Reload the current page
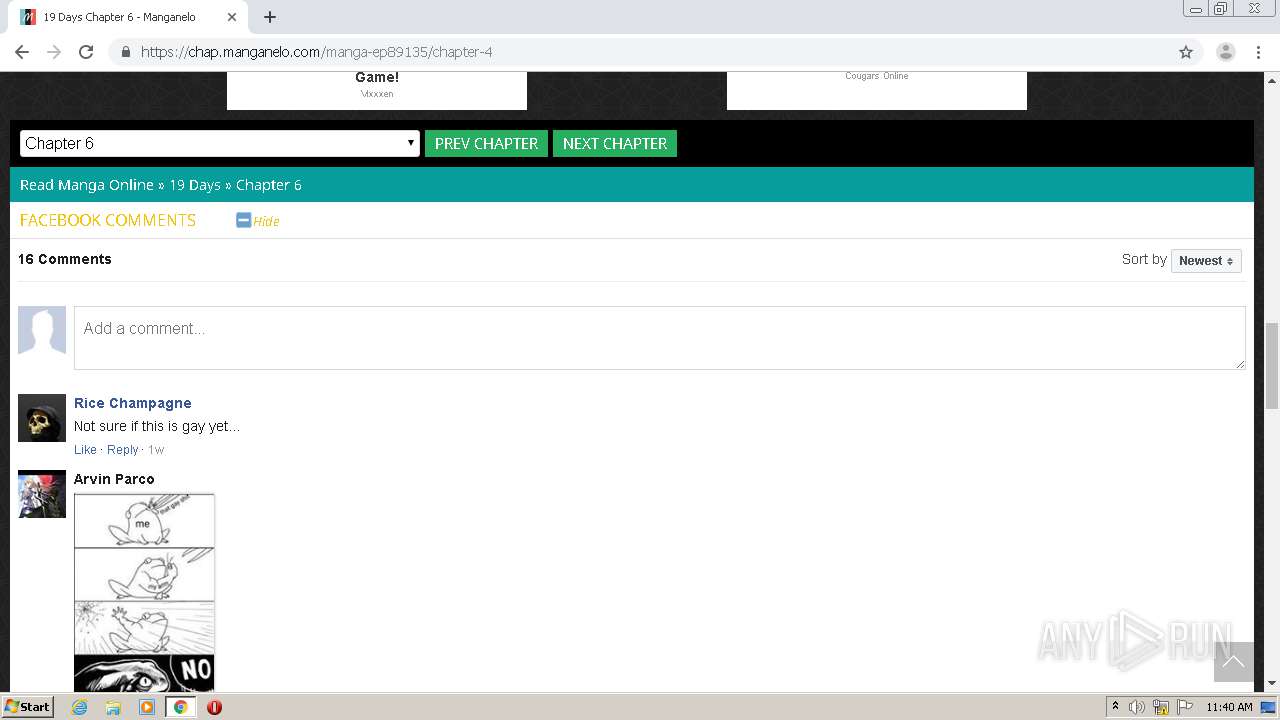 [86, 52]
